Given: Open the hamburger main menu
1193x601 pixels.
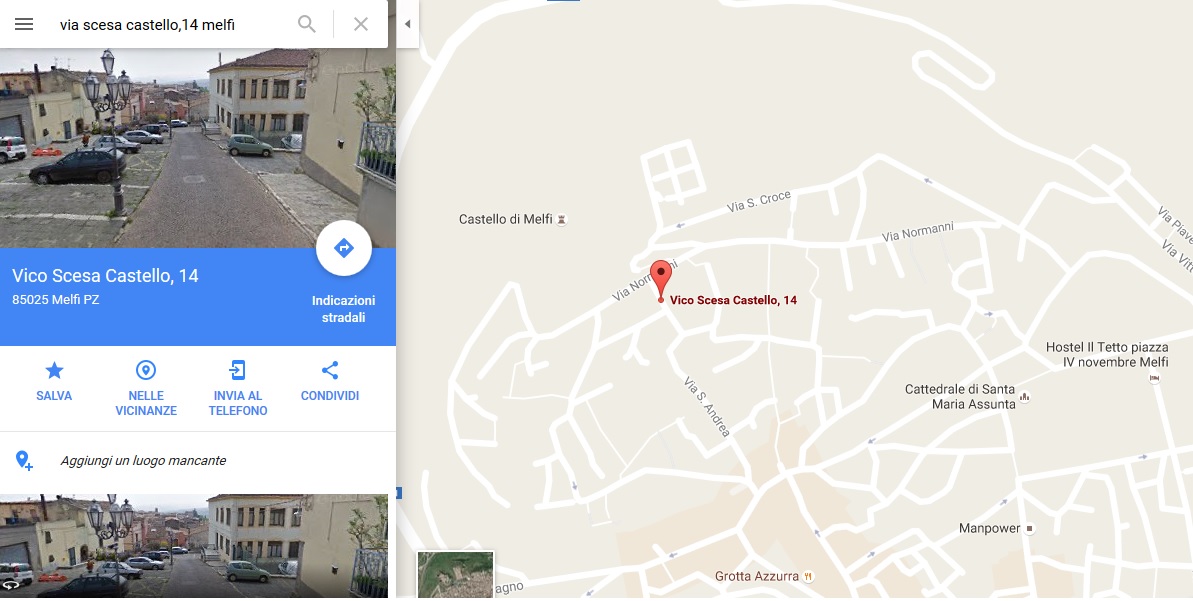Looking at the screenshot, I should click(x=24, y=24).
